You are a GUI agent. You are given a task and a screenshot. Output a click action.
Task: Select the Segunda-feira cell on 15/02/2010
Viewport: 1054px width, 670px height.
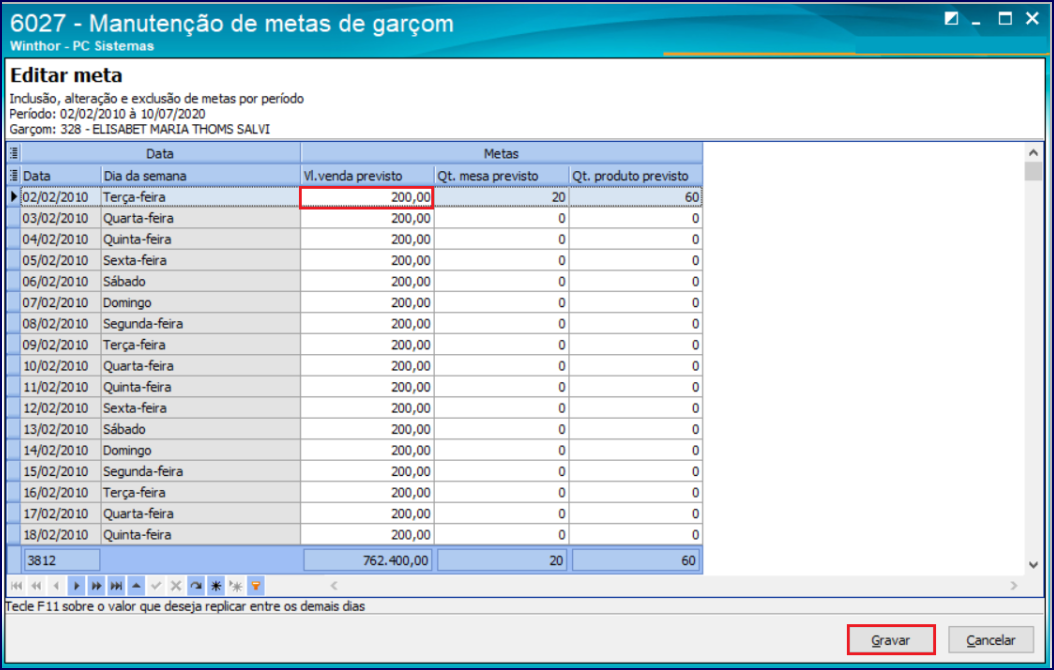tap(200, 472)
